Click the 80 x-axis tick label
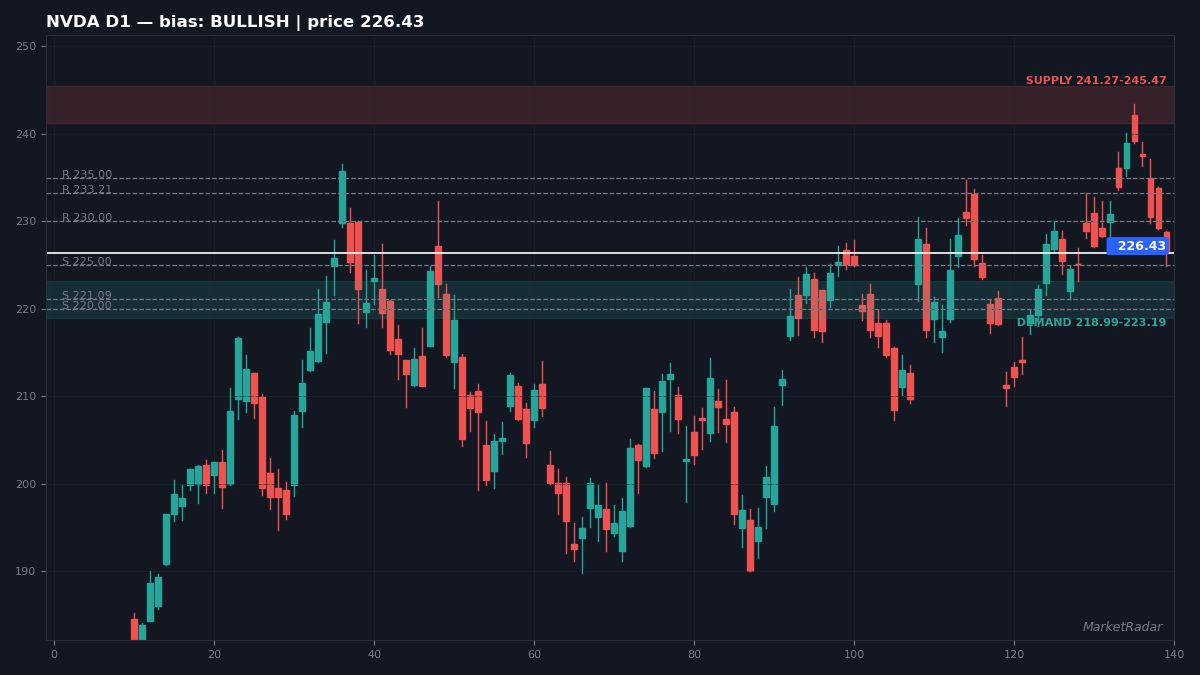This screenshot has height=675, width=1200. 694,654
